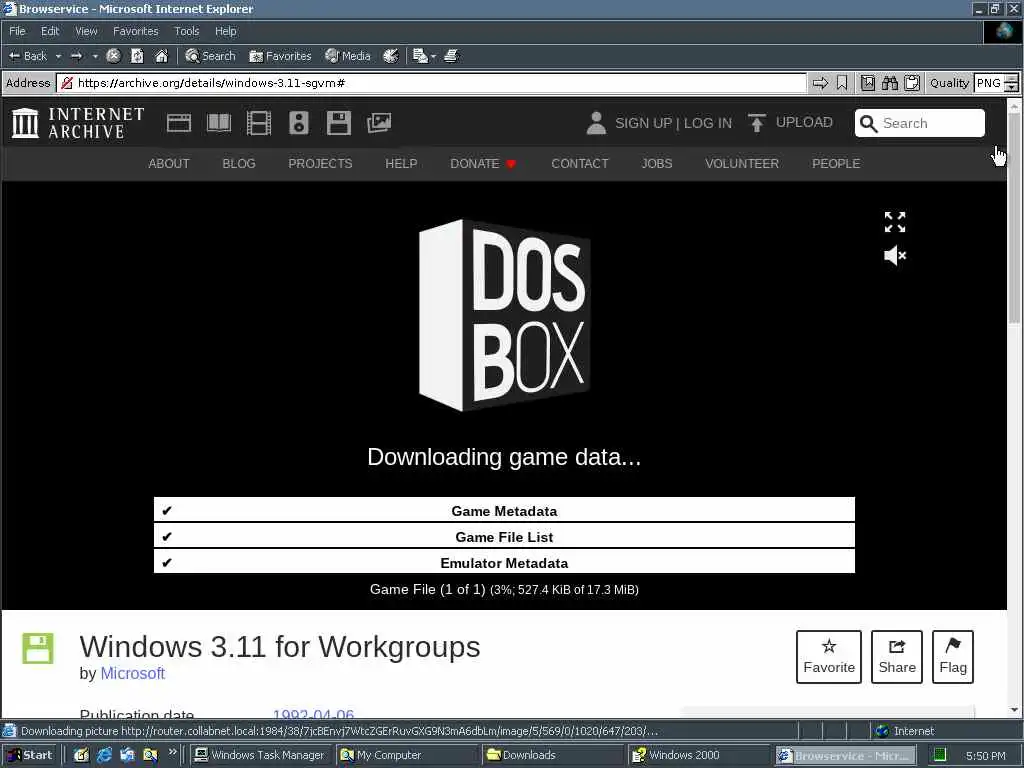Viewport: 1024px width, 768px height.
Task: Open the Media toolbar button
Action: point(348,56)
